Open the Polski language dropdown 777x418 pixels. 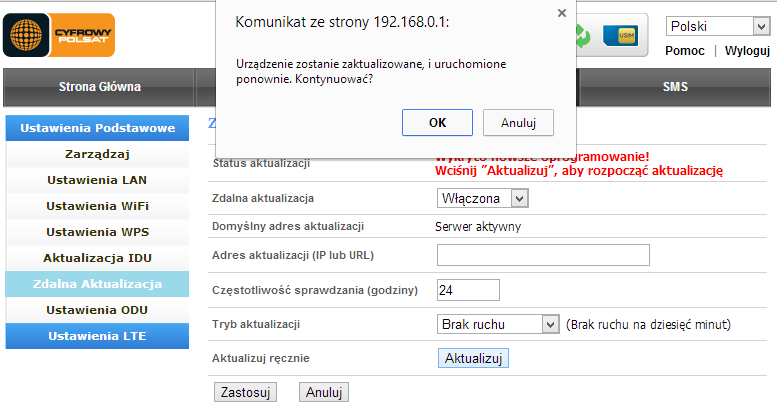[x=718, y=26]
